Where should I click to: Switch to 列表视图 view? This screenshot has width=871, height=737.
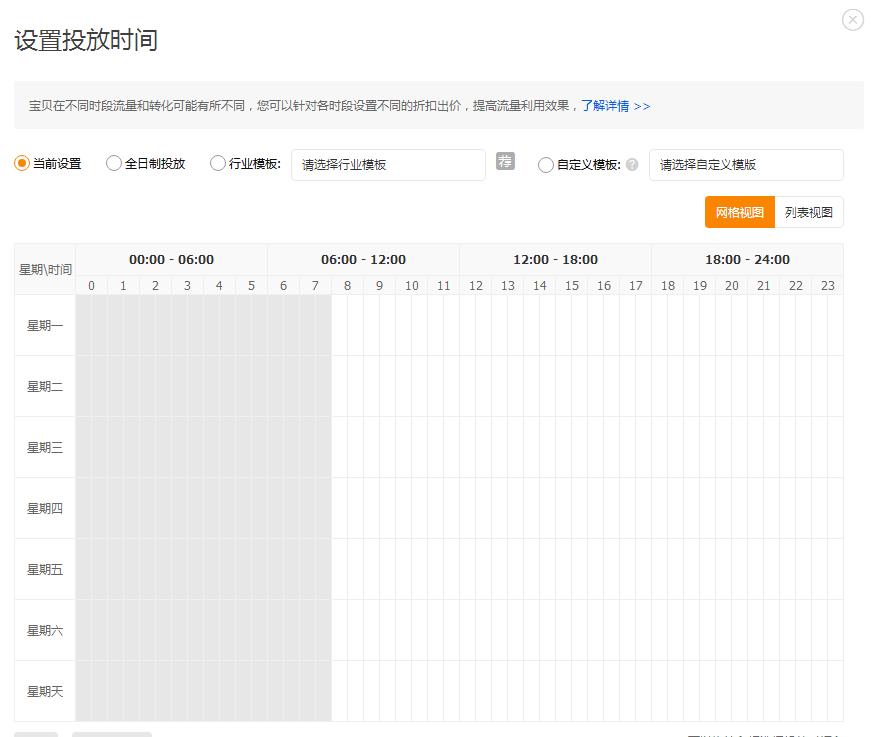(x=809, y=211)
